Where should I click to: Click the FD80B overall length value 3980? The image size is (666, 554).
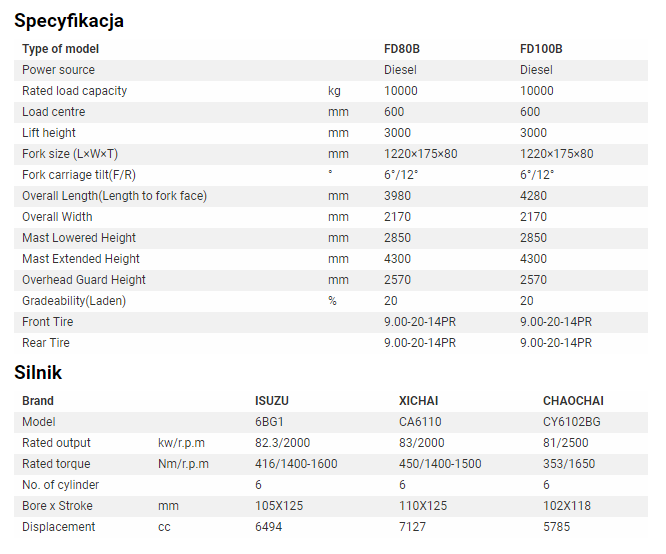click(397, 196)
